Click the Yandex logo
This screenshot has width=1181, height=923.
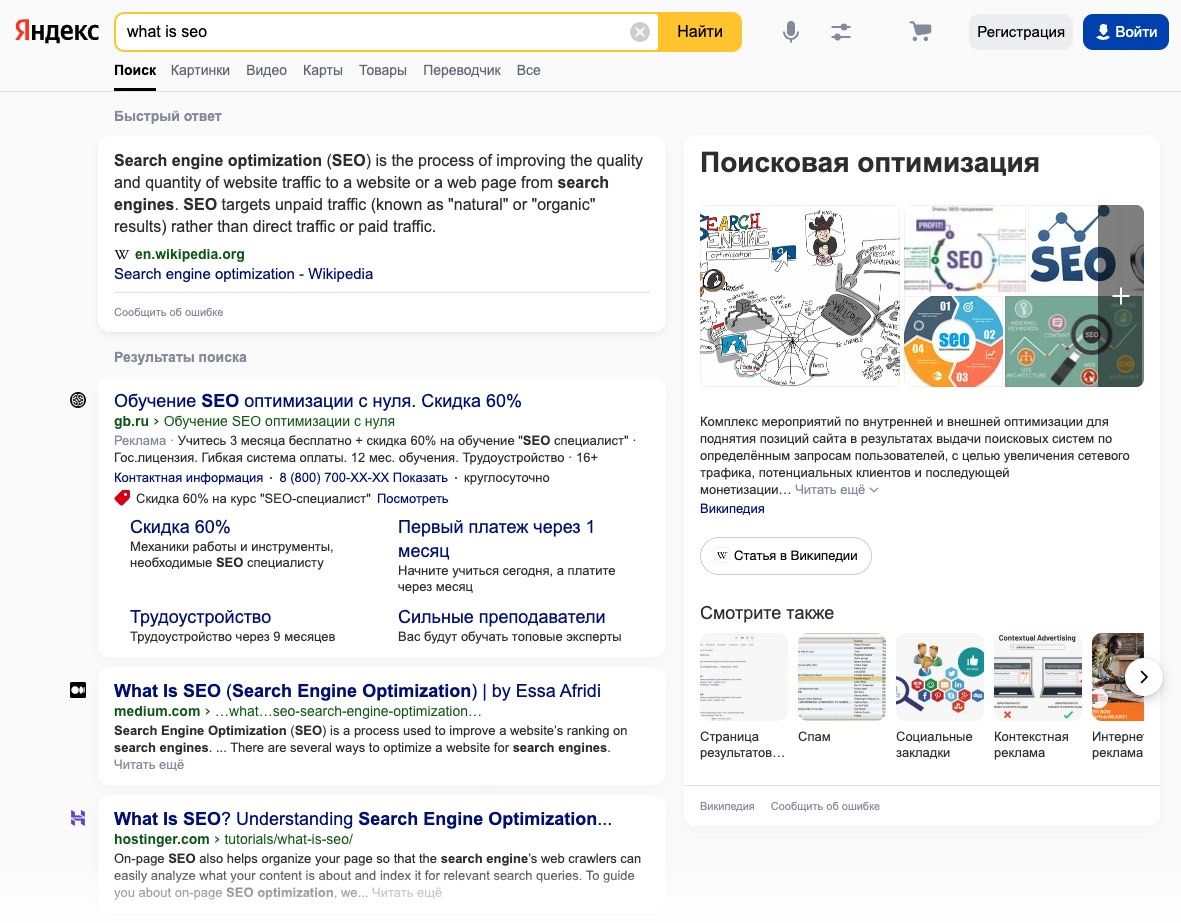coord(57,31)
